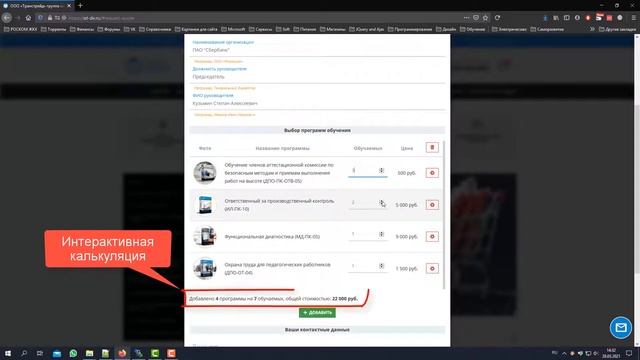The height and width of the screenshot is (360, 640).
Task: Click the attestation commission program thumbnail
Action: [205, 173]
